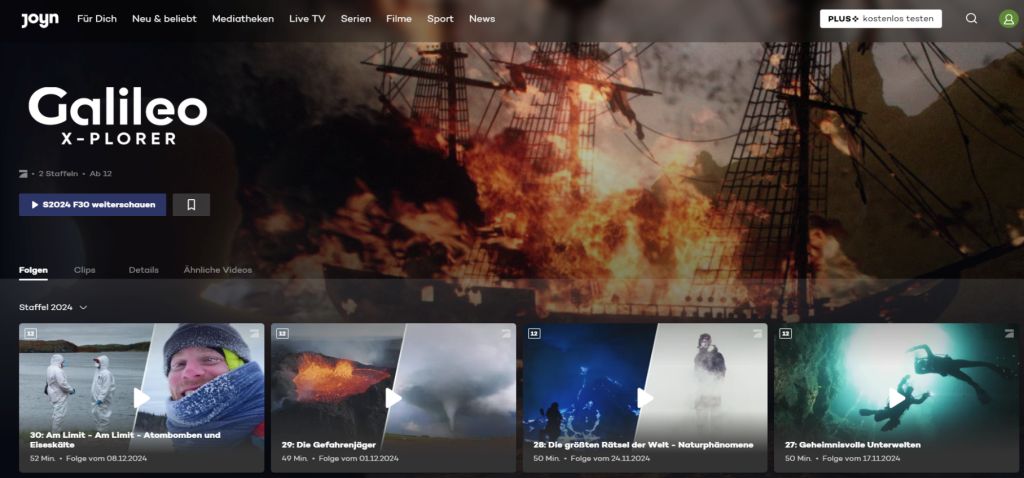This screenshot has height=478, width=1024.
Task: Go to Mediatheken section
Action: (x=243, y=19)
